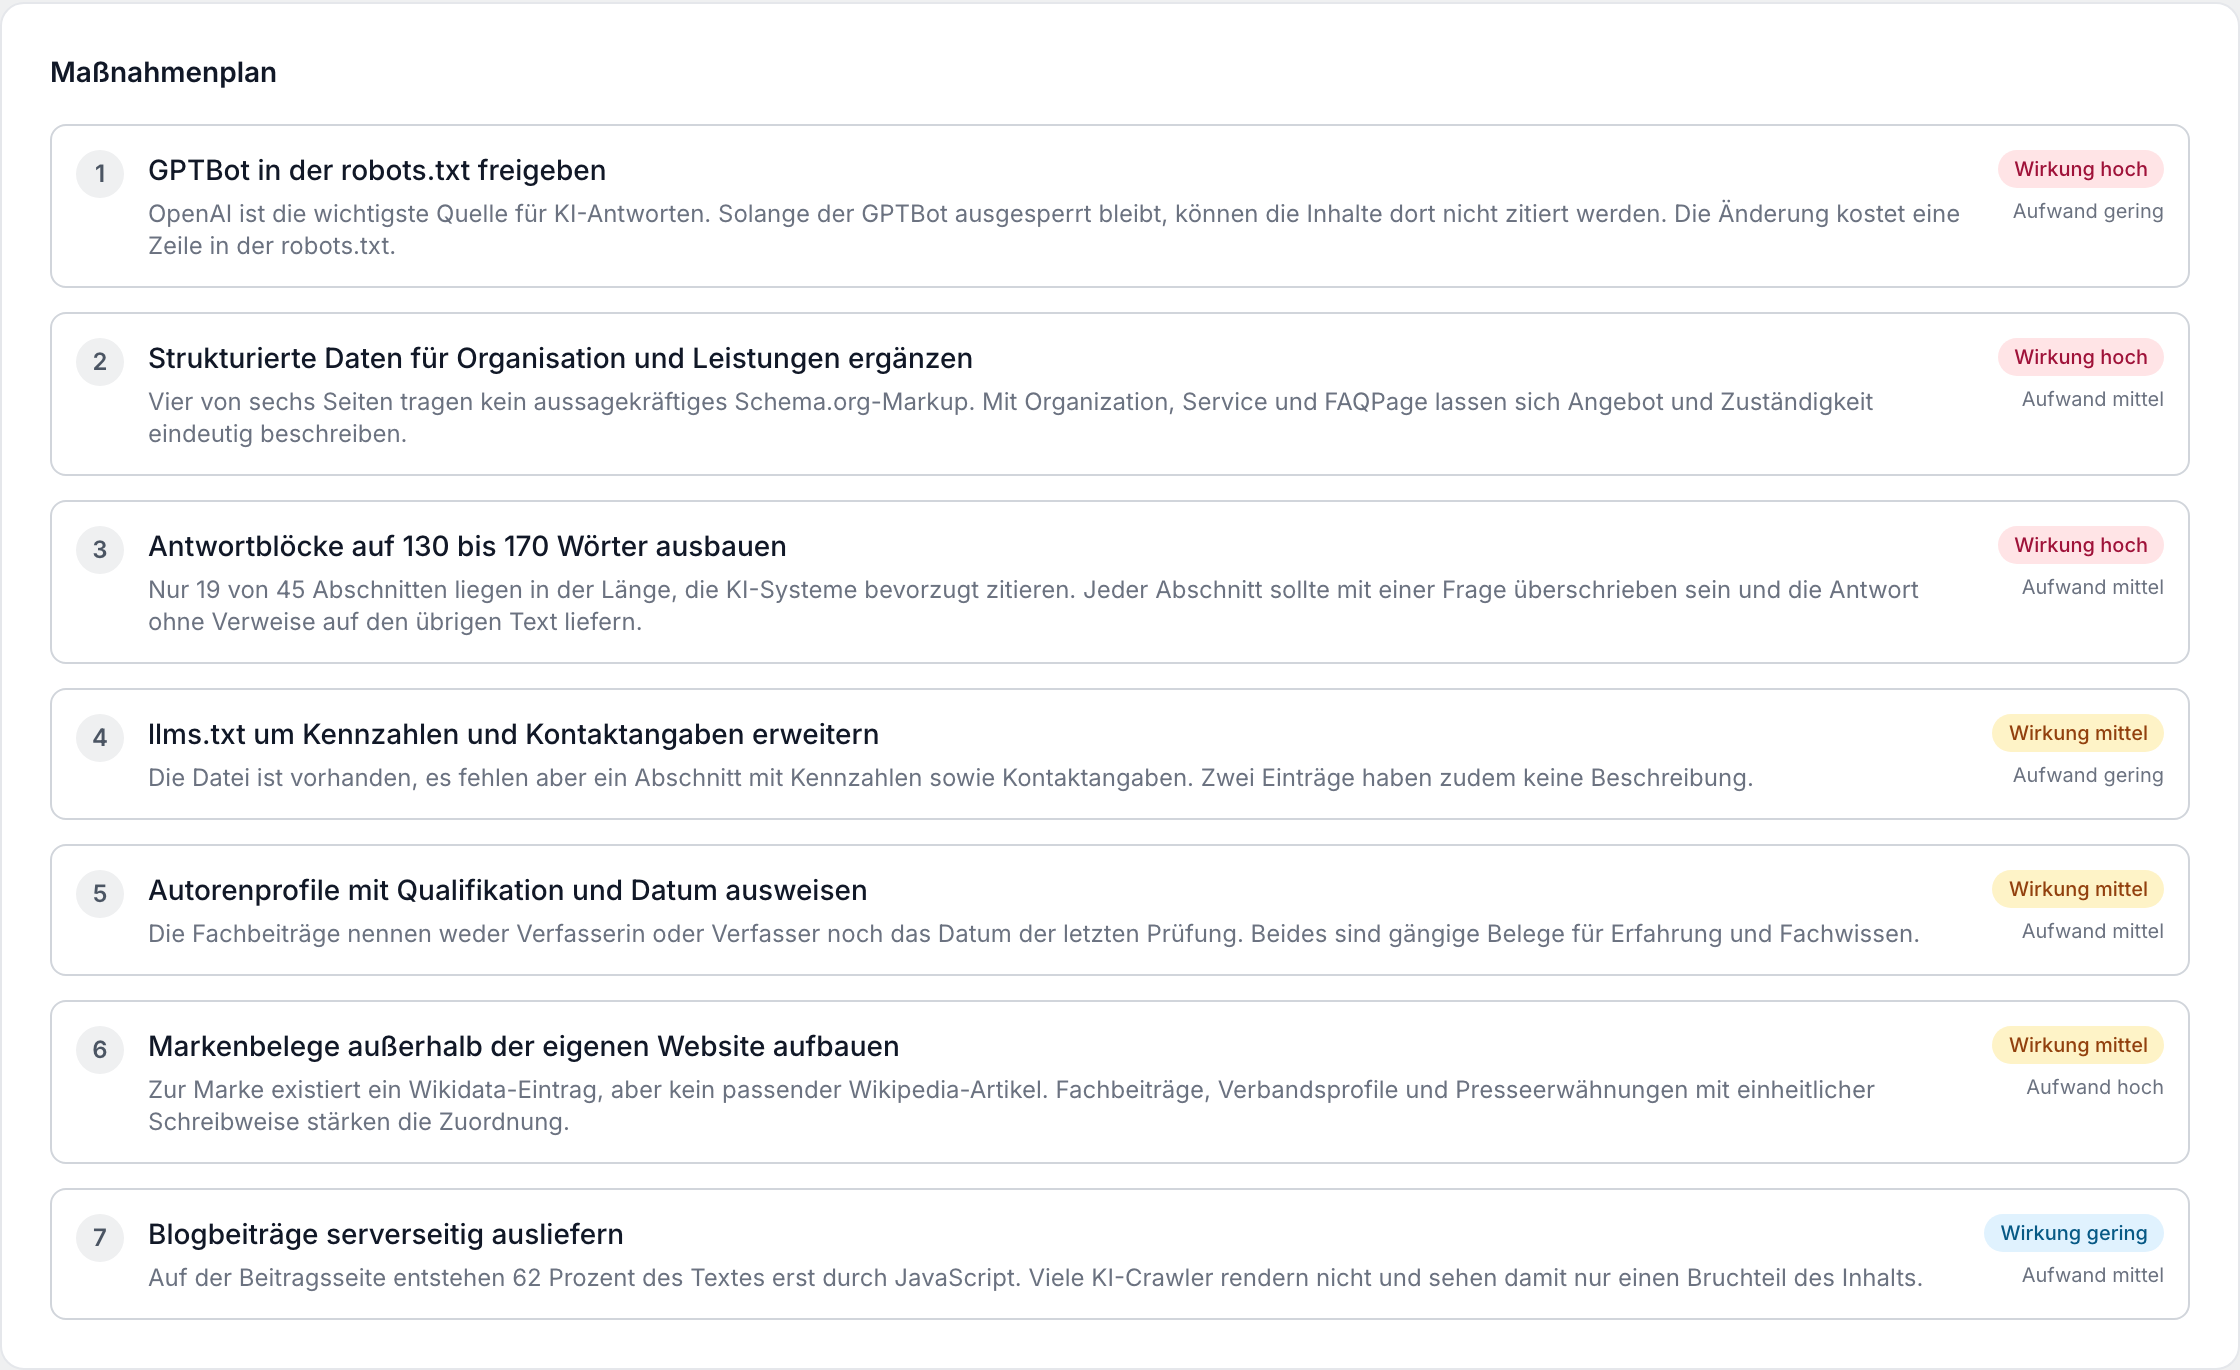
Task: Open 'llms.txt um Kennzahlen' title
Action: pyautogui.click(x=513, y=734)
